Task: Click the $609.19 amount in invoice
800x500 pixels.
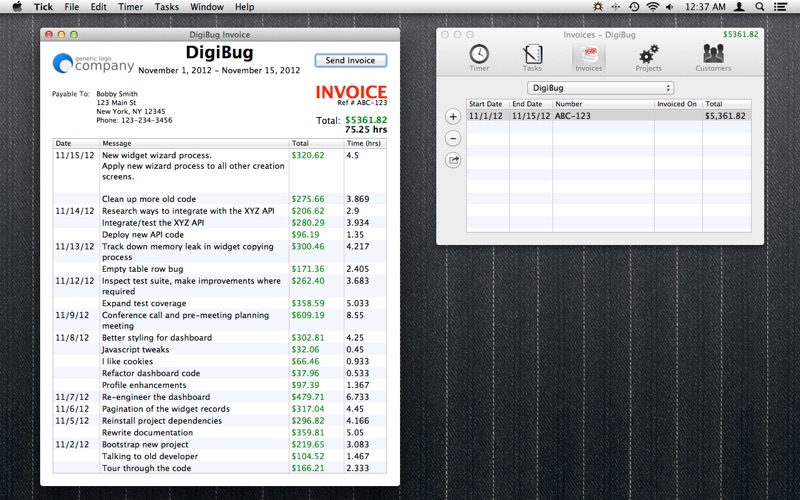Action: [308, 315]
